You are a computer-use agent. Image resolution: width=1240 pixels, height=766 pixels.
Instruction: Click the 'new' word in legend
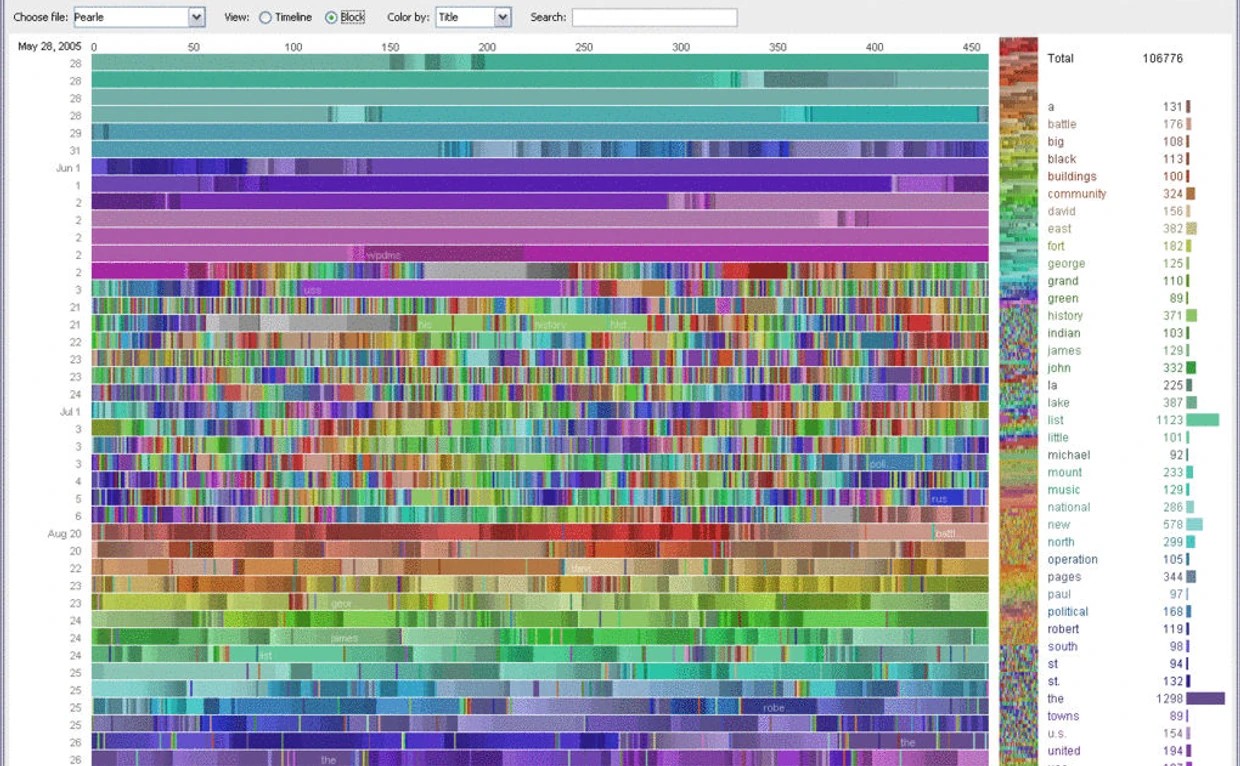1059,525
